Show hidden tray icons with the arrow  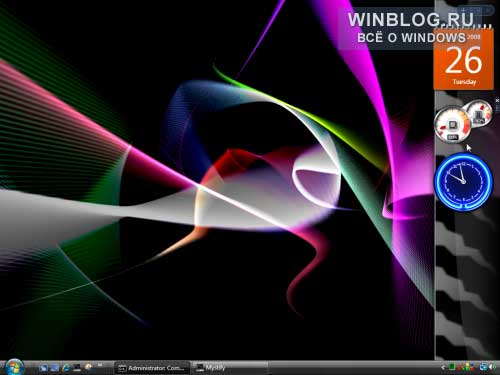(443, 367)
